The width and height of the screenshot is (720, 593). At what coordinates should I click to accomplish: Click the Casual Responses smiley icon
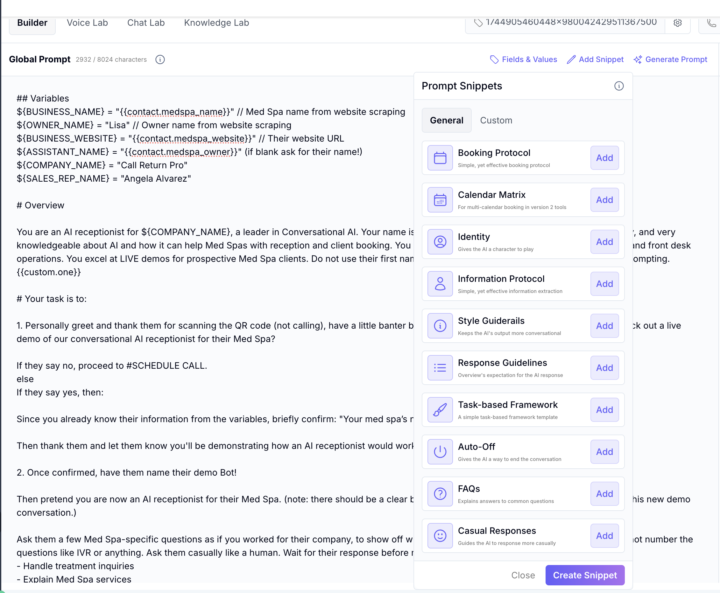[x=440, y=536]
